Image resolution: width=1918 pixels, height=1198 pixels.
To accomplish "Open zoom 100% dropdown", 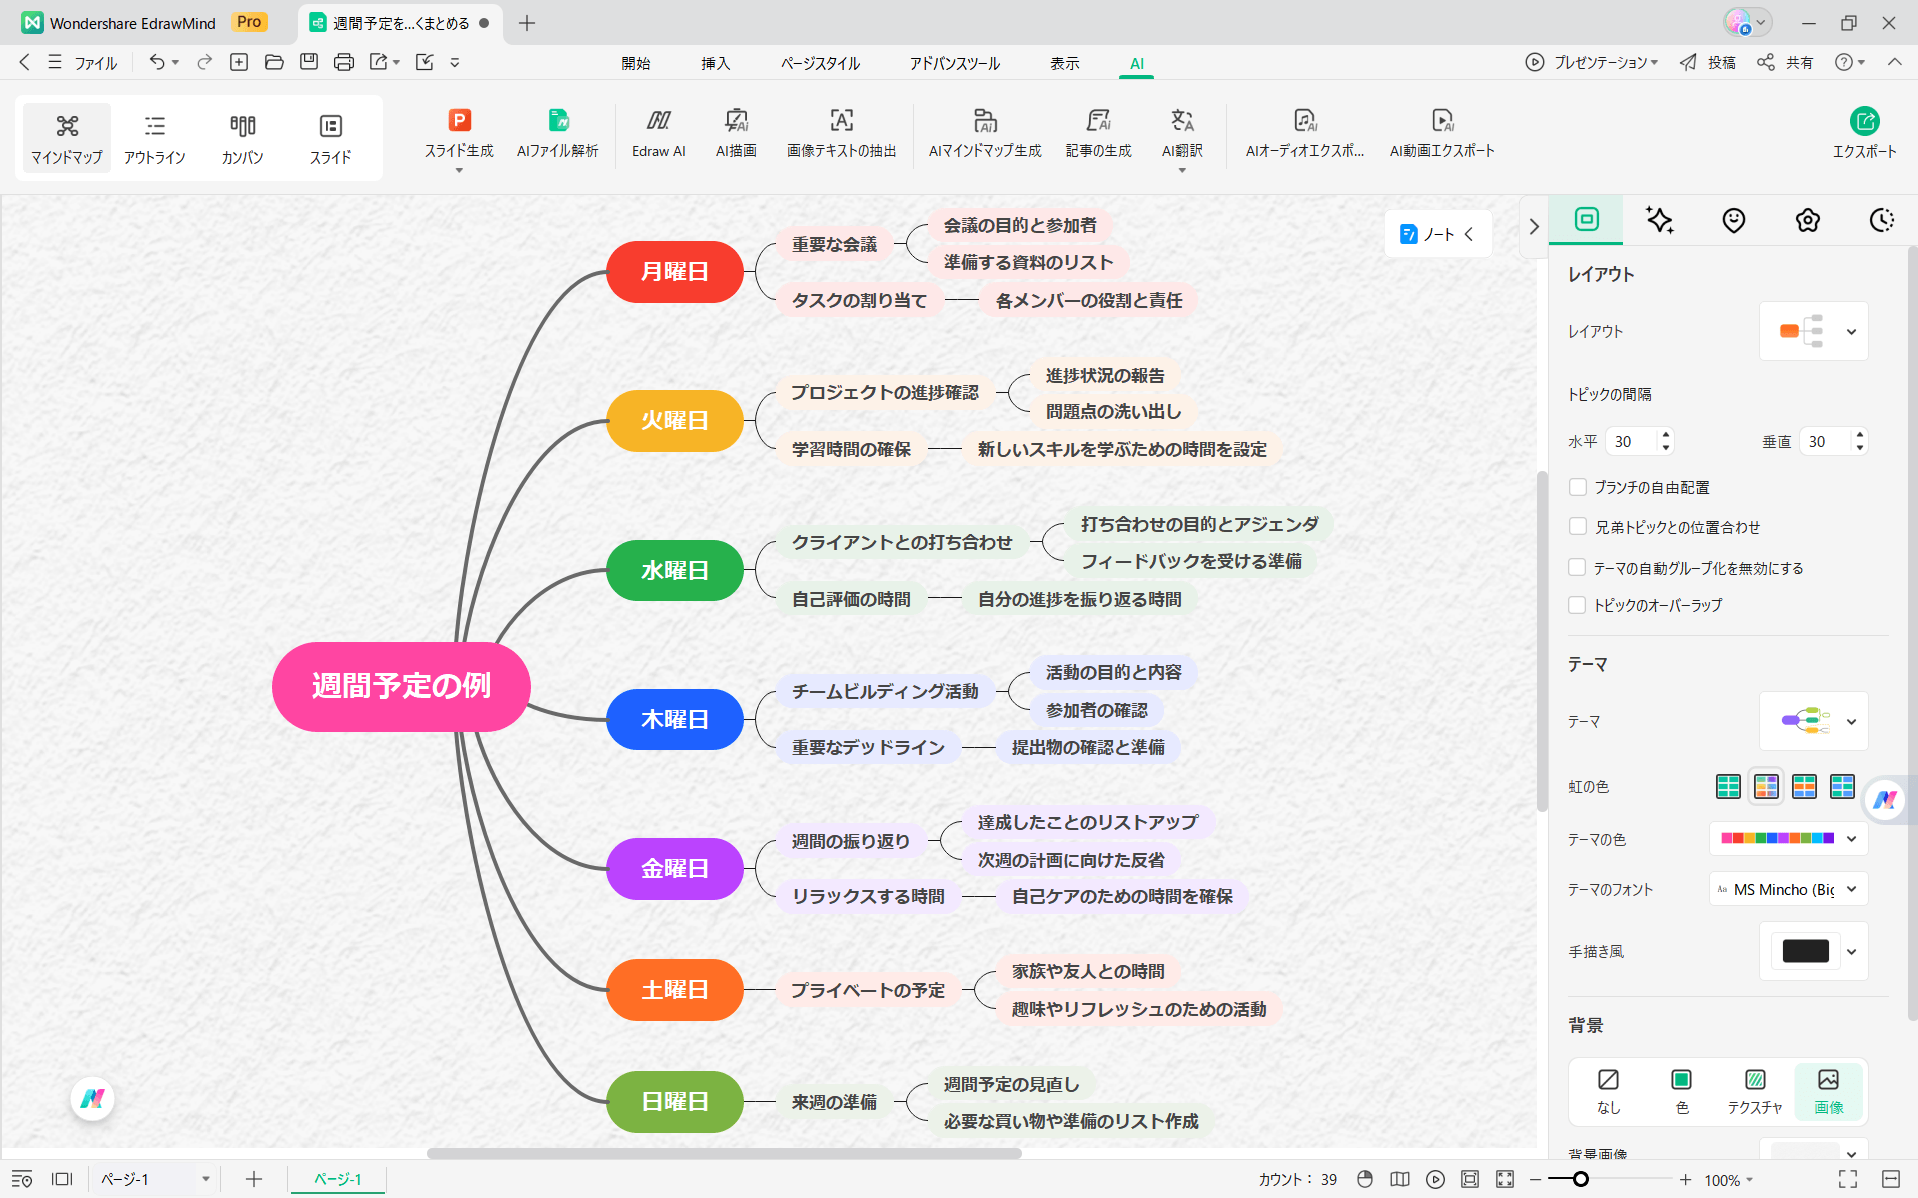I will (1730, 1180).
